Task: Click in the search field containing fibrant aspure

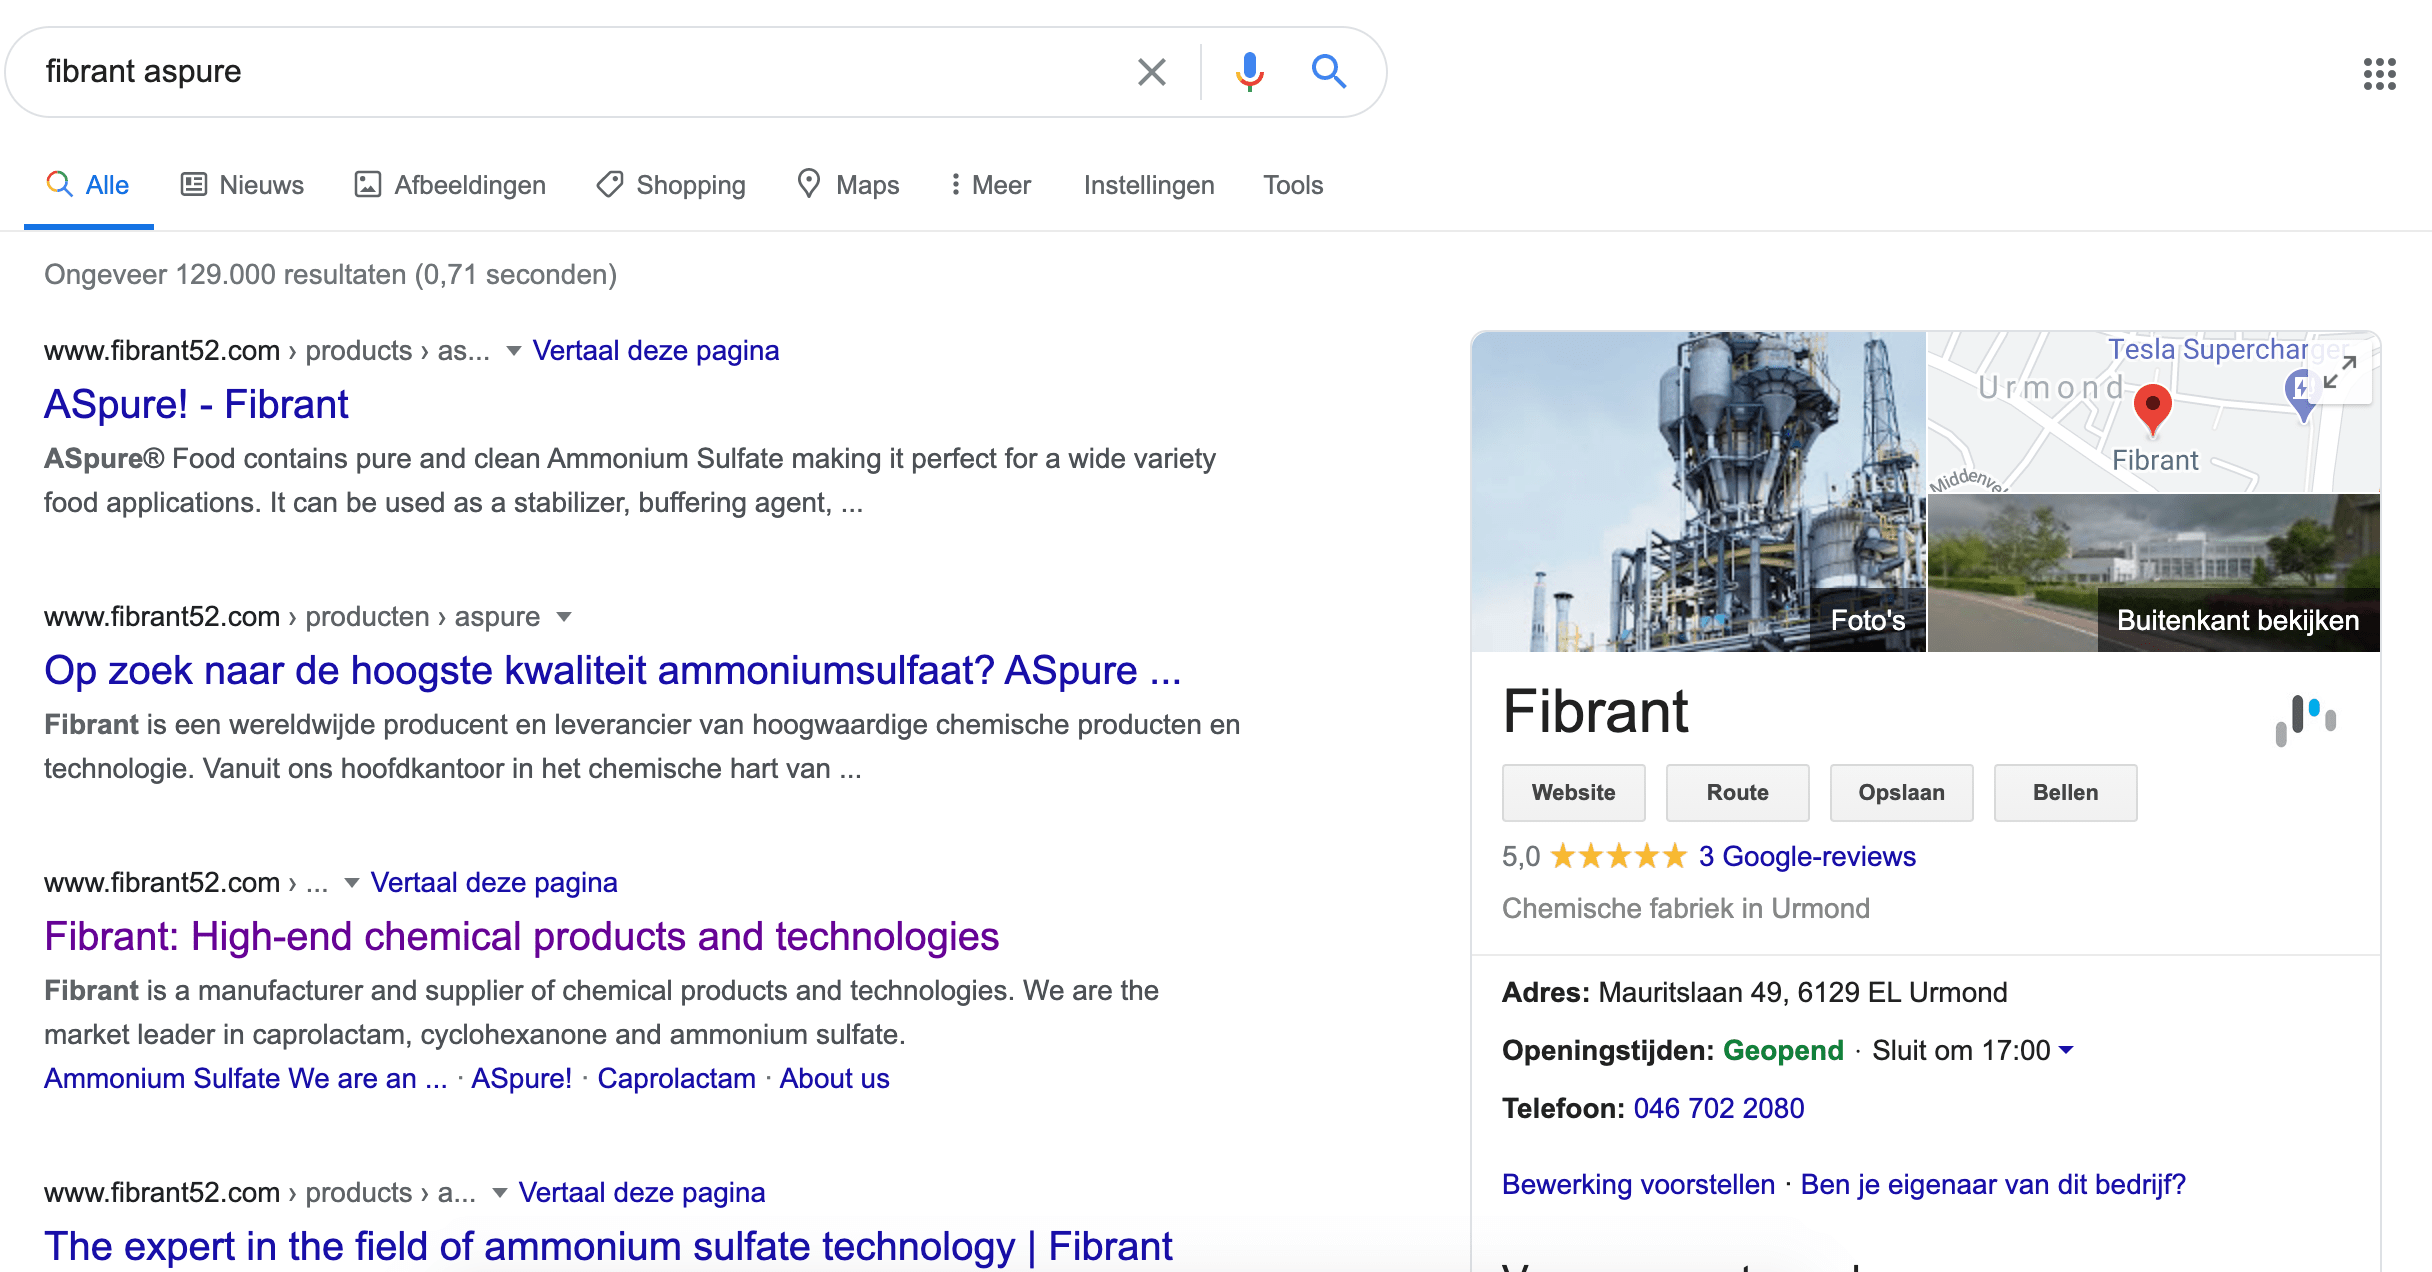Action: point(580,72)
